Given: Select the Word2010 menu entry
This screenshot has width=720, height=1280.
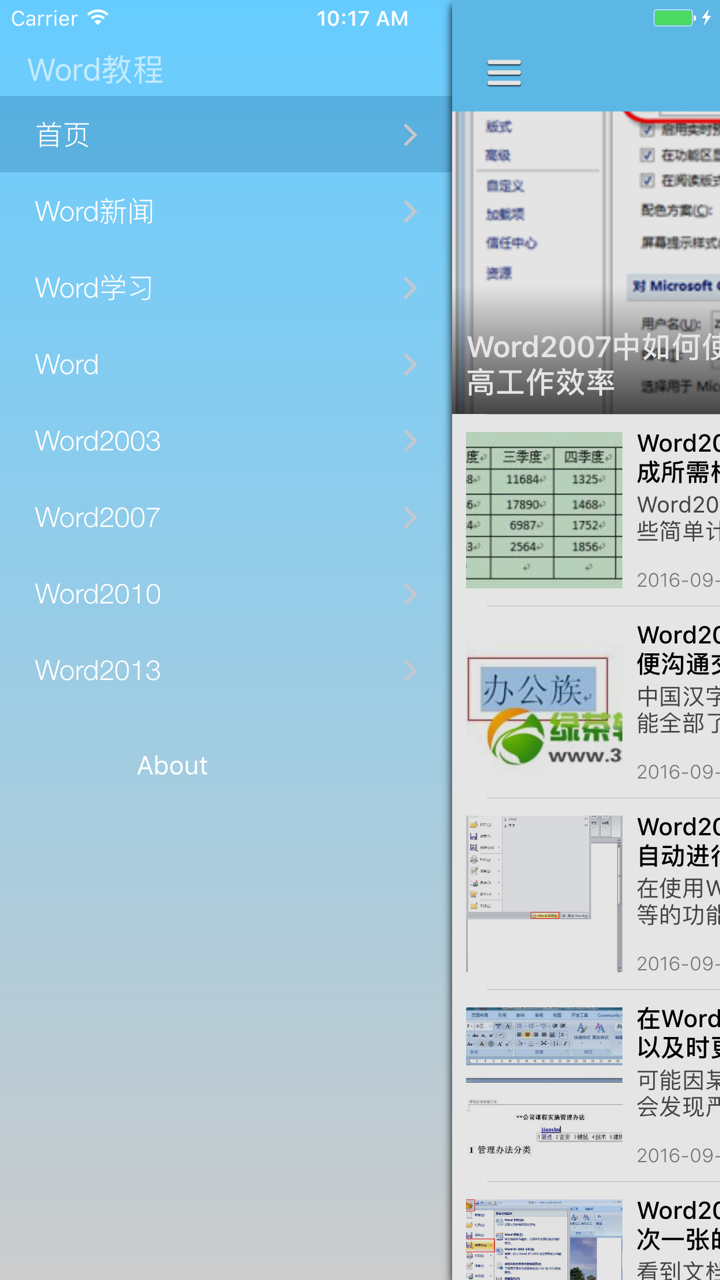Looking at the screenshot, I should 226,594.
